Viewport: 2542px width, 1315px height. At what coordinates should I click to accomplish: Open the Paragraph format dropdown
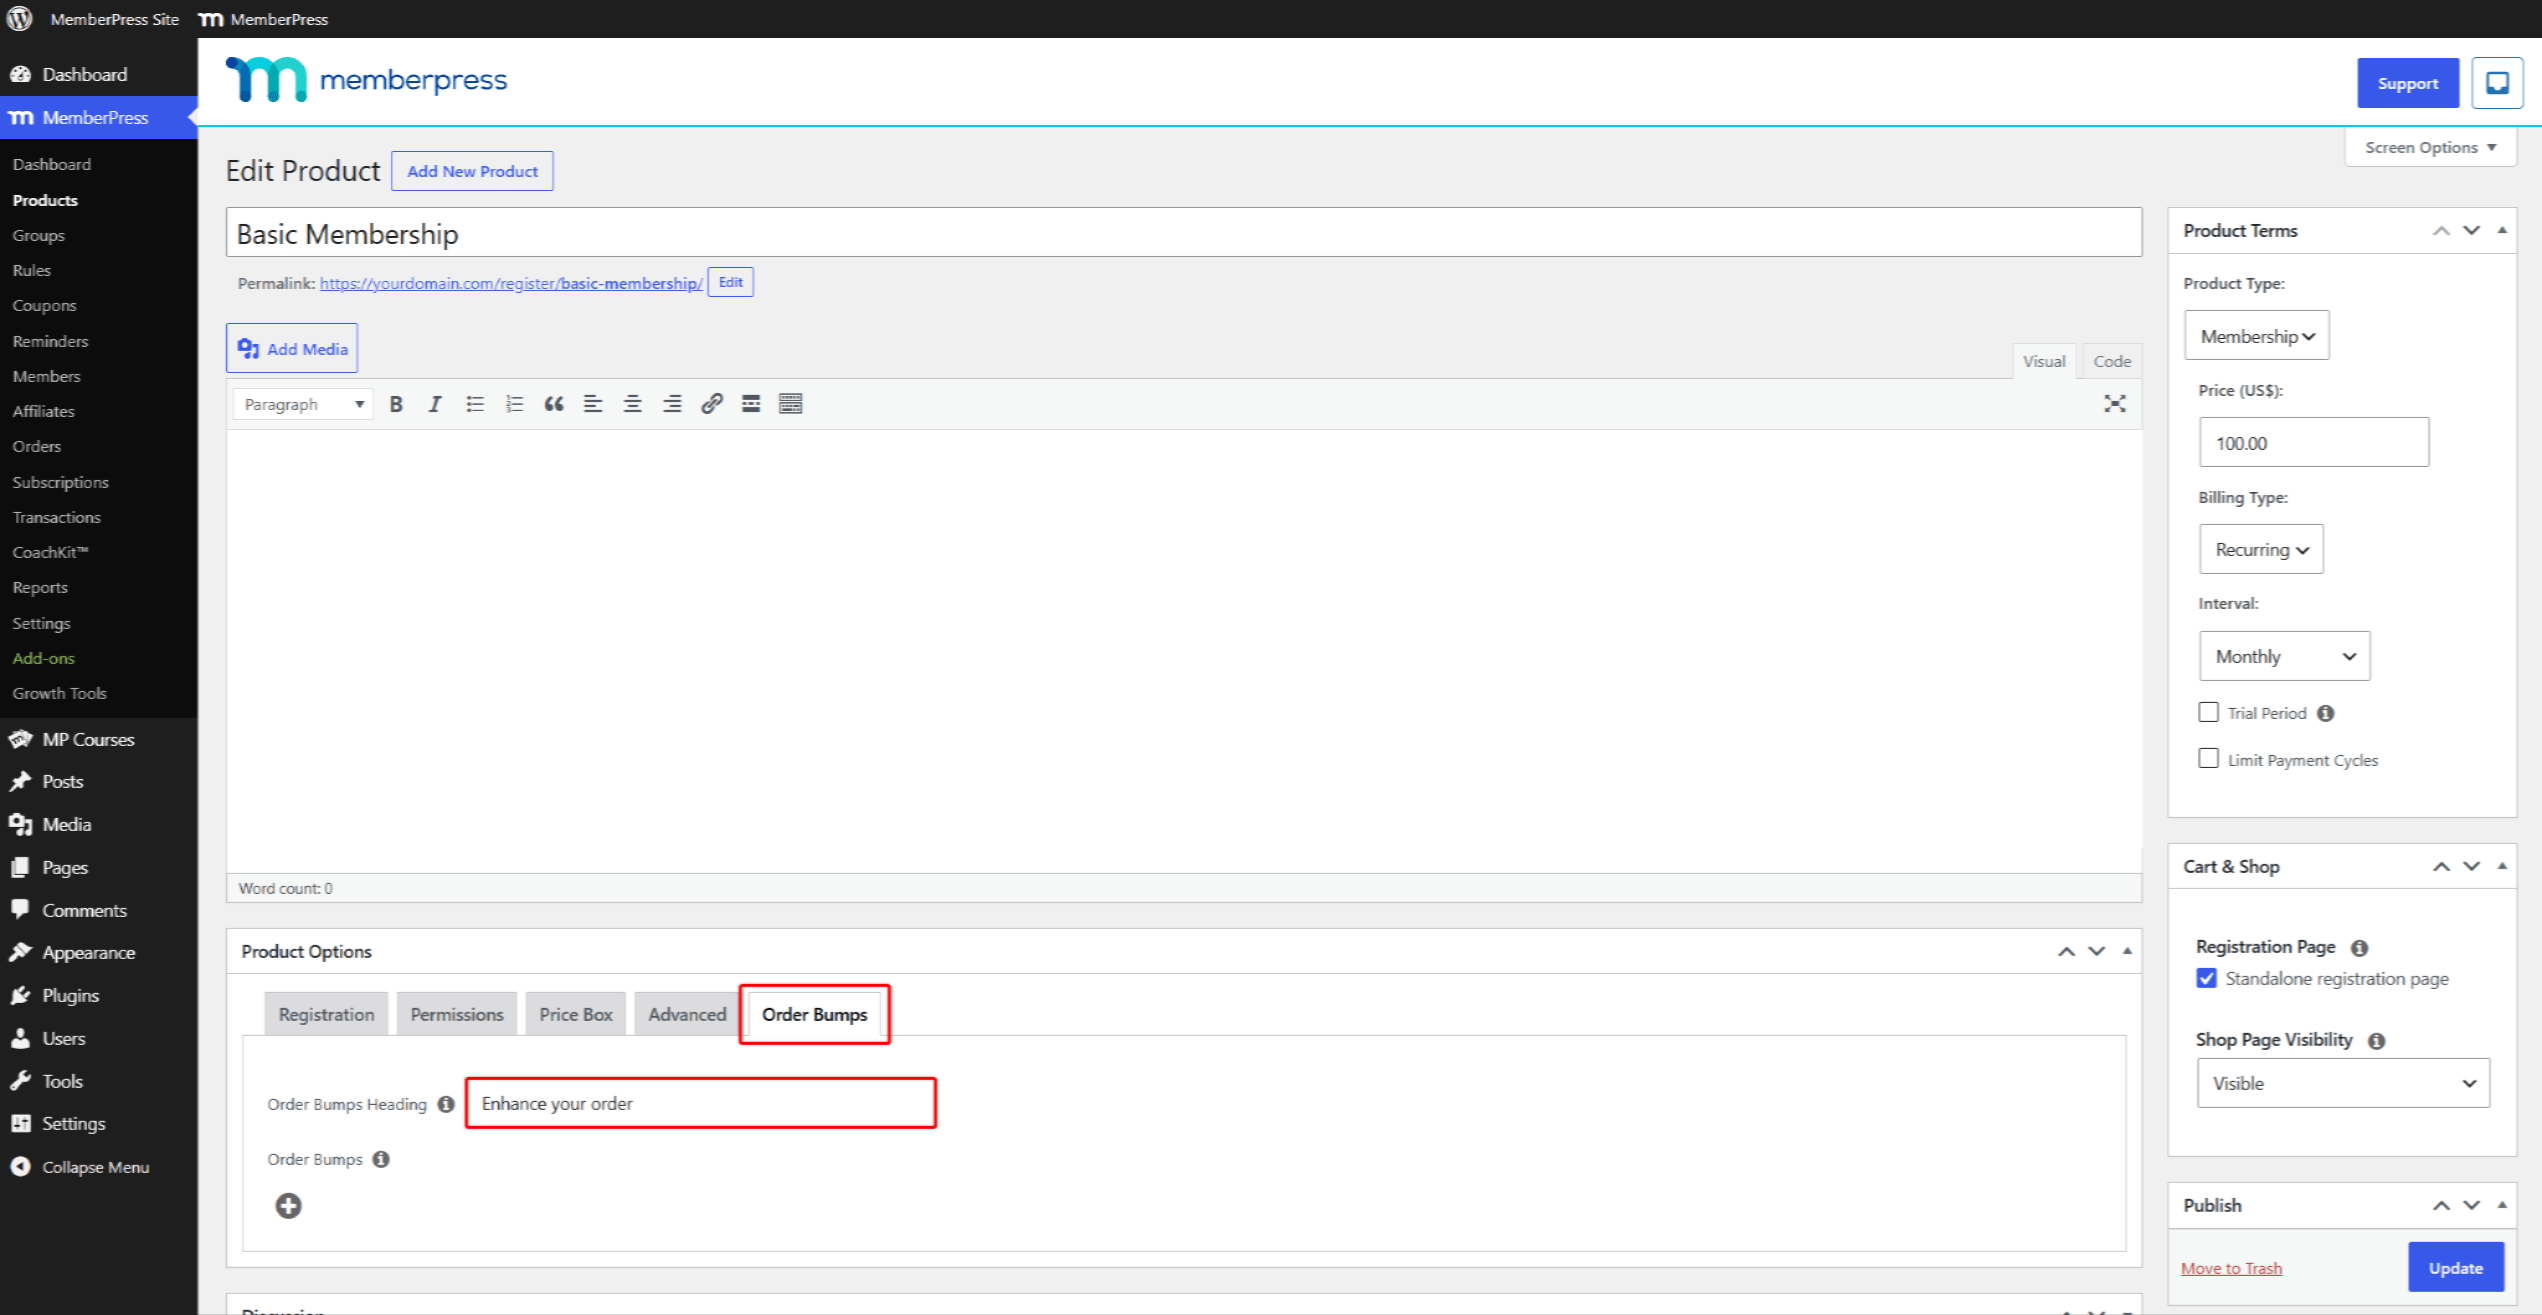pos(303,404)
